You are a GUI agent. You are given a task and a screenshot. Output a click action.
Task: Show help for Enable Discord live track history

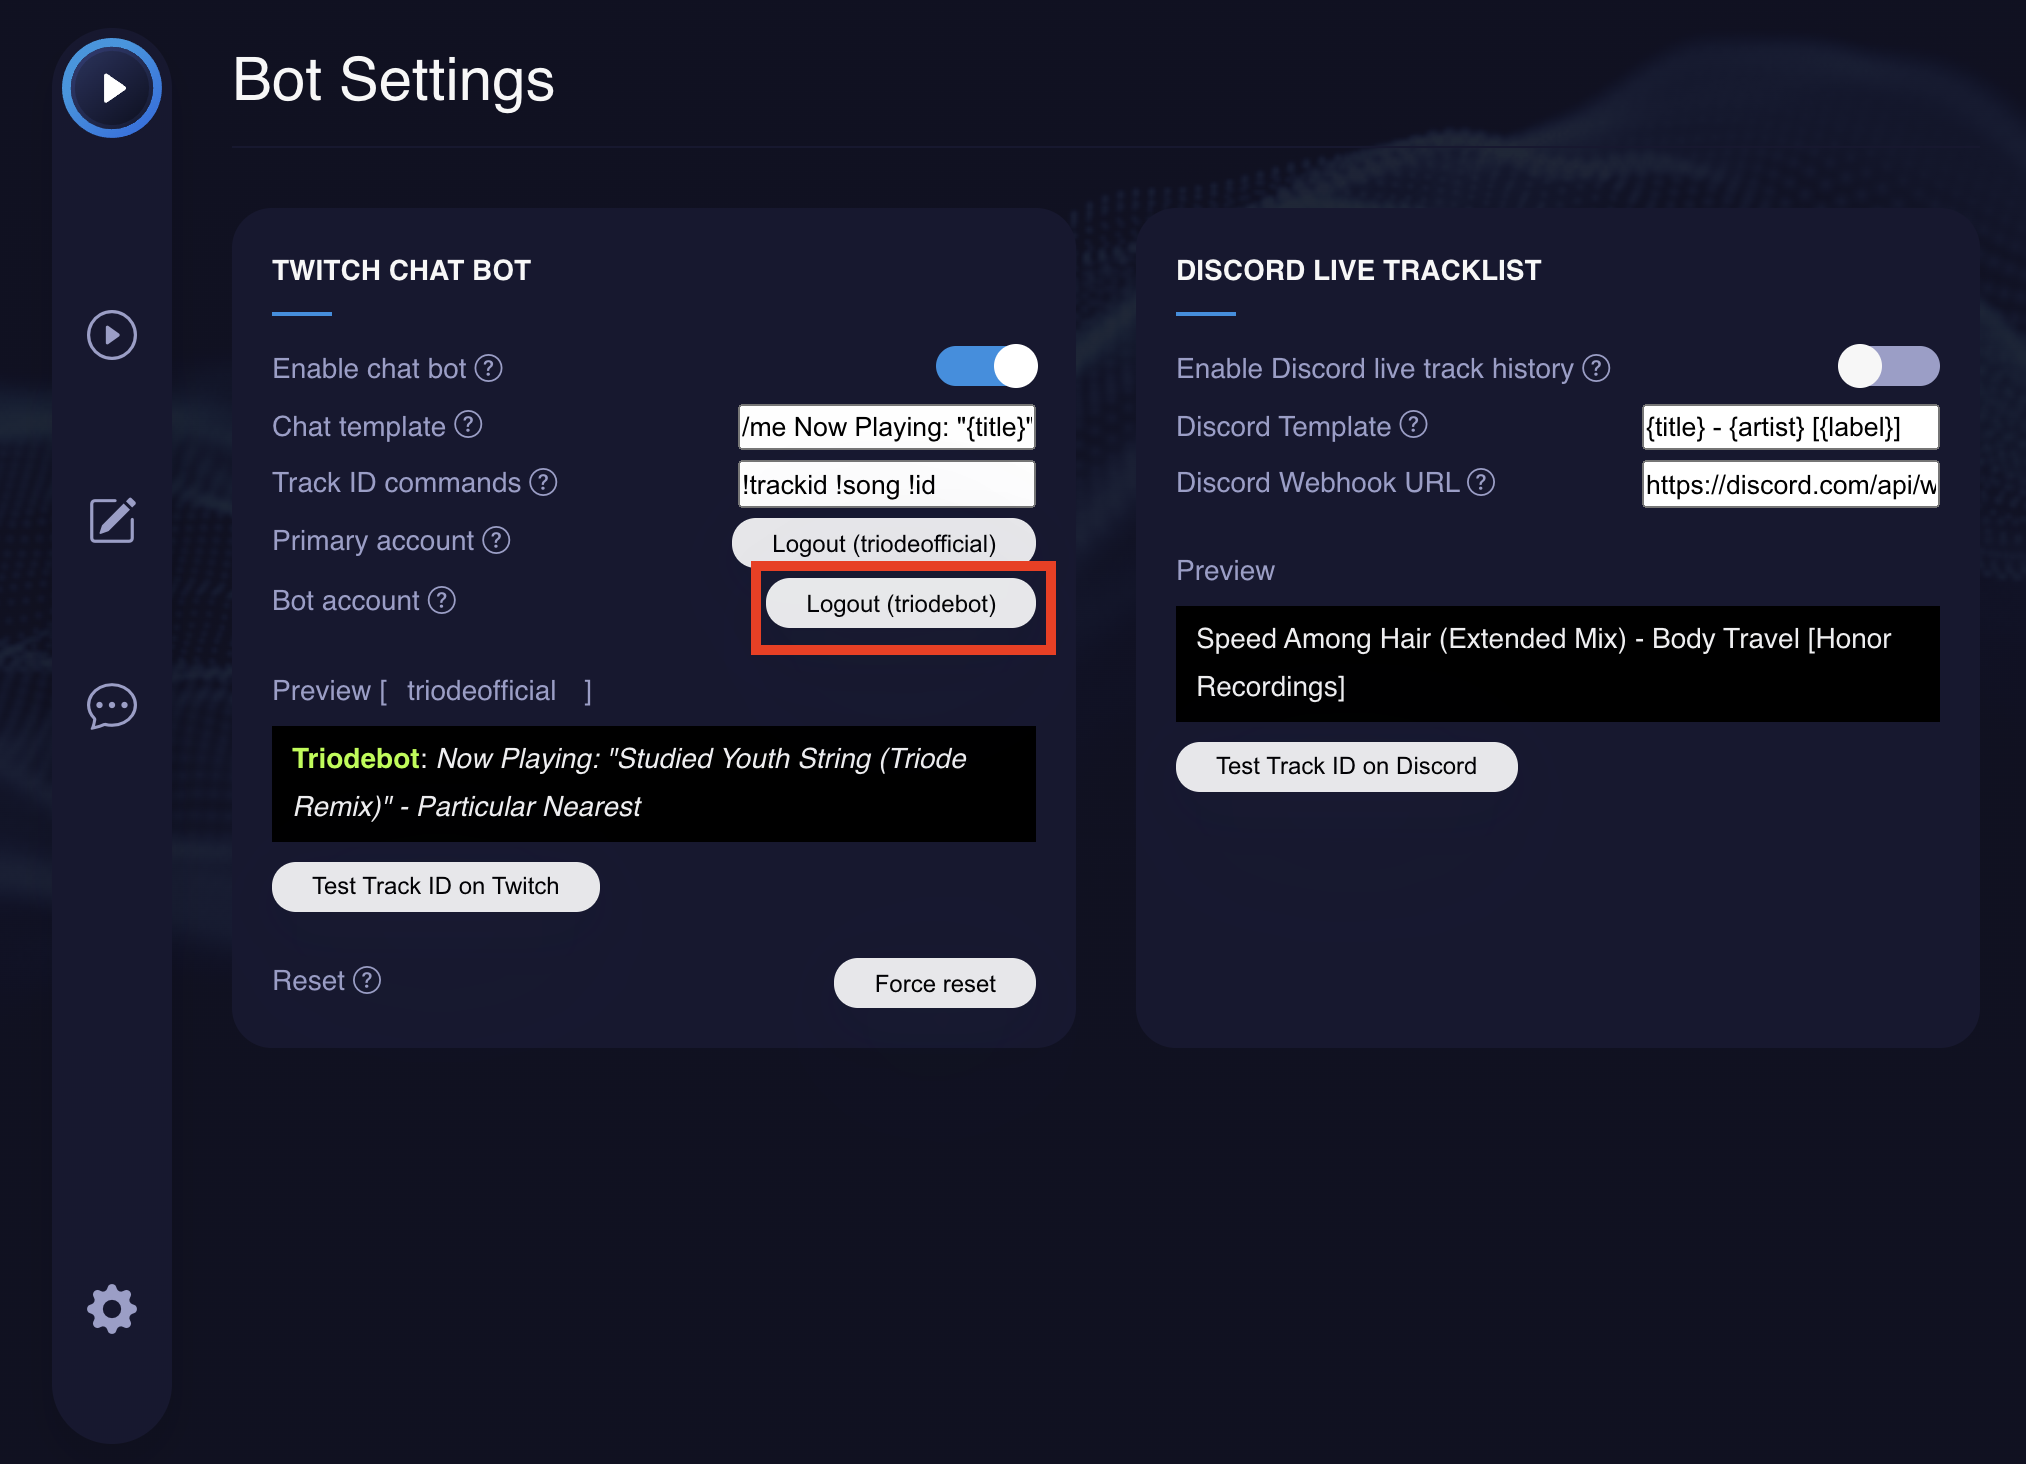(1596, 368)
